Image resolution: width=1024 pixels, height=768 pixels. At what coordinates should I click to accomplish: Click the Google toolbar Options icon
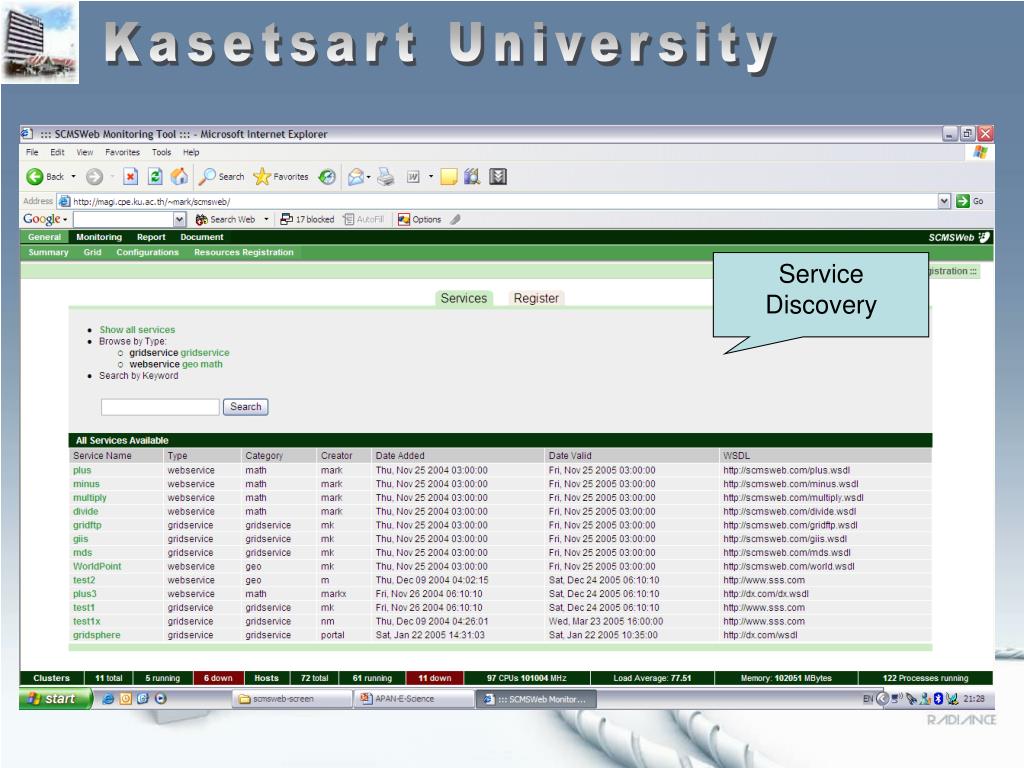tap(404, 219)
